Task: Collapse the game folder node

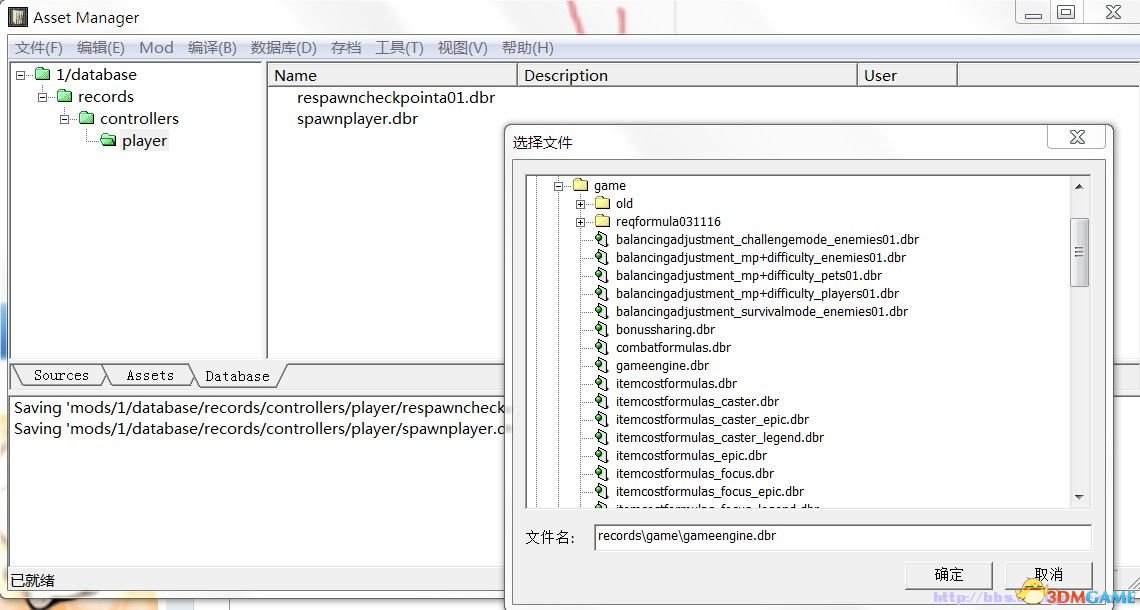Action: point(558,186)
